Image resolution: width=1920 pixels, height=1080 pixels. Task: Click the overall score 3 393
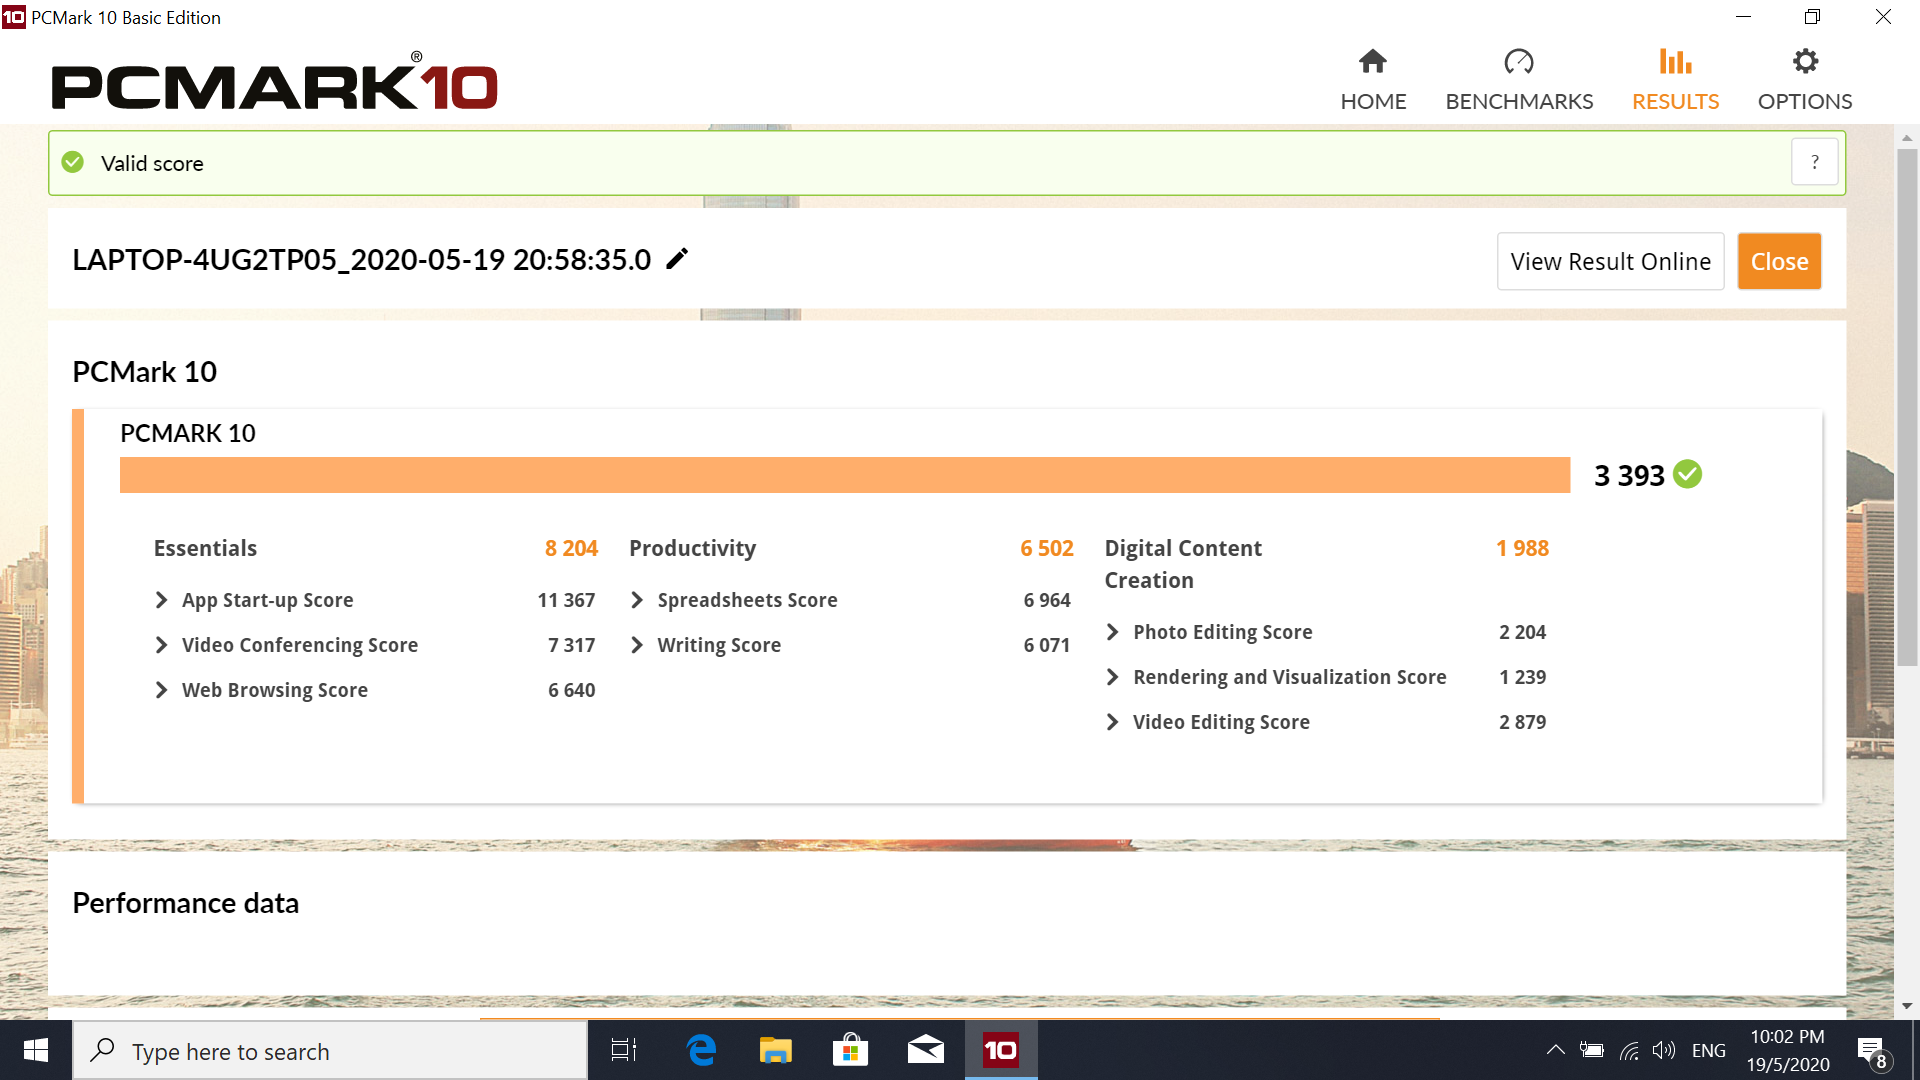(1629, 475)
